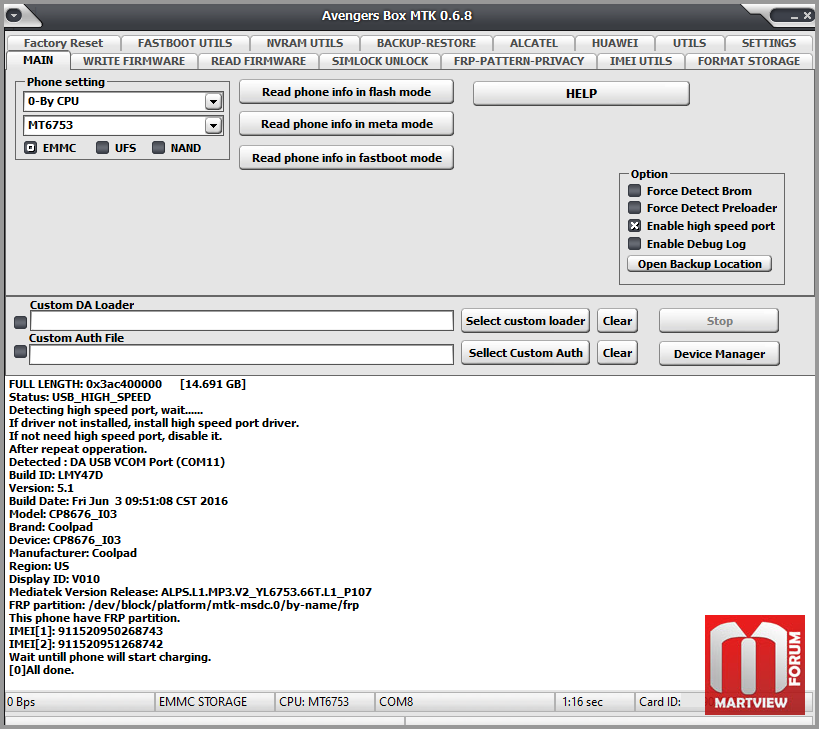819x729 pixels.
Task: Click the Detected : DA USB VCOM Port line
Action: [x=117, y=462]
